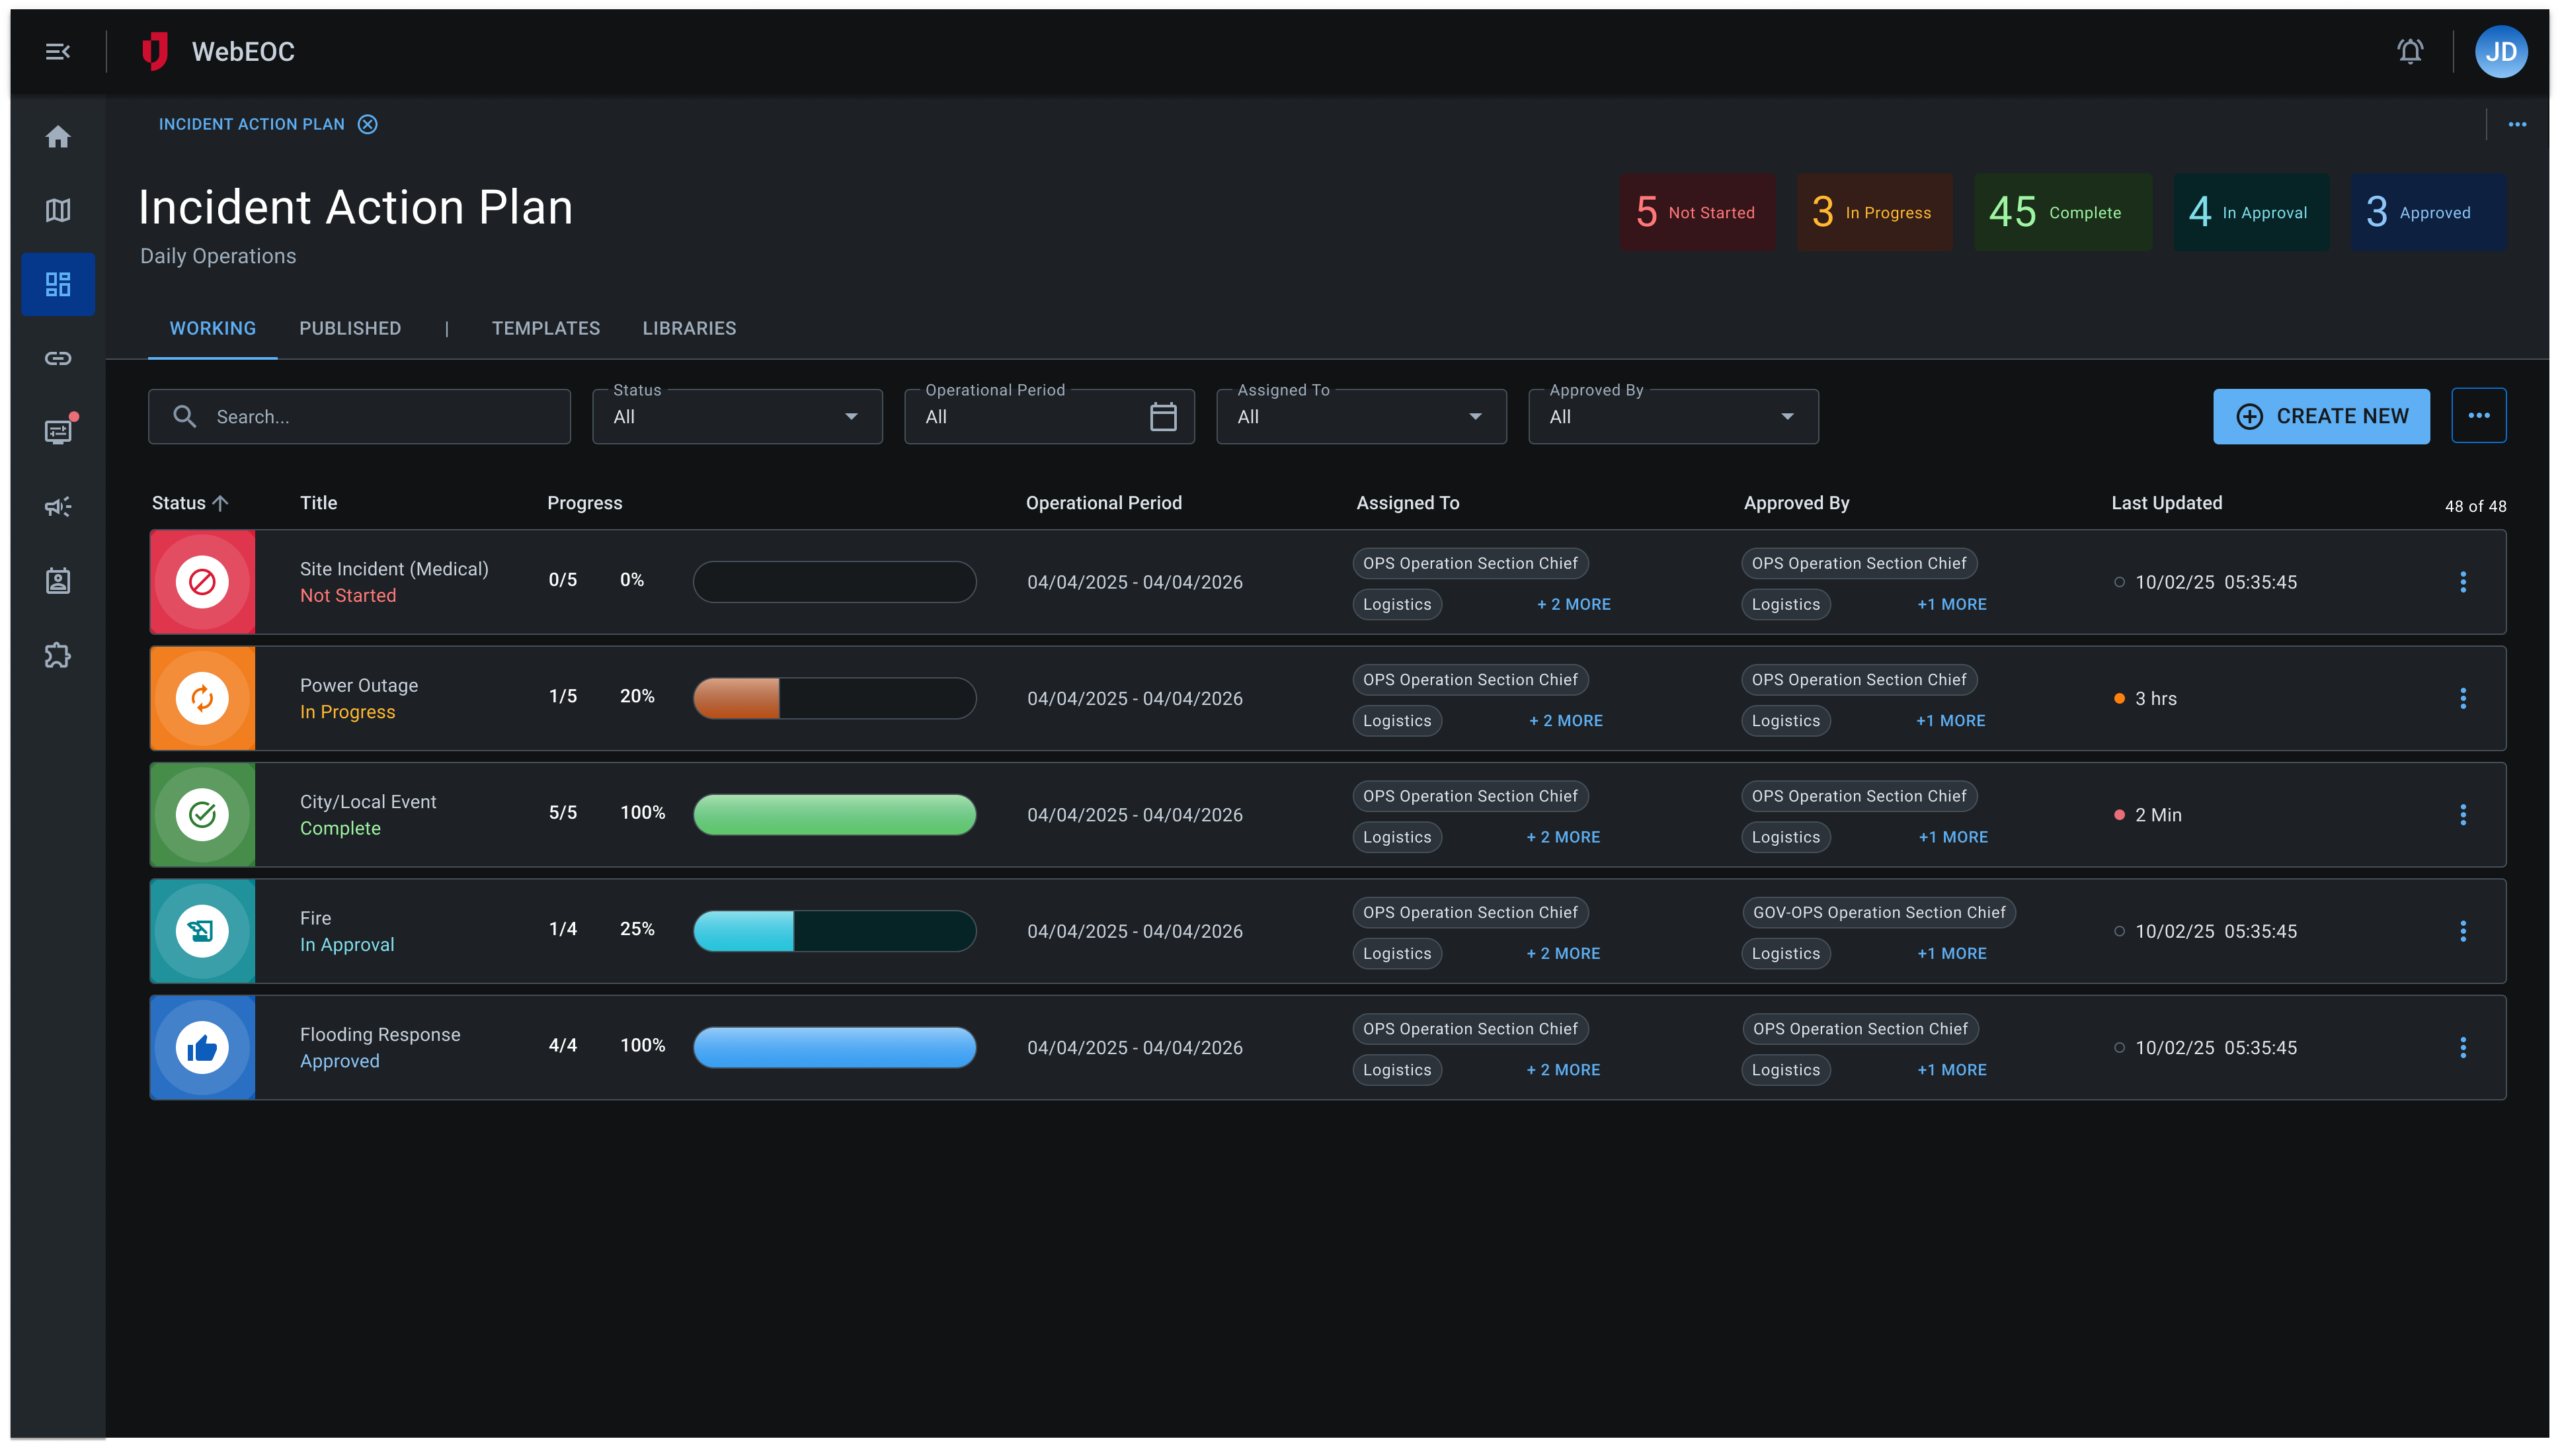The height and width of the screenshot is (1443, 2560).
Task: Collapse the sidebar with the menu icon
Action: pos(58,51)
